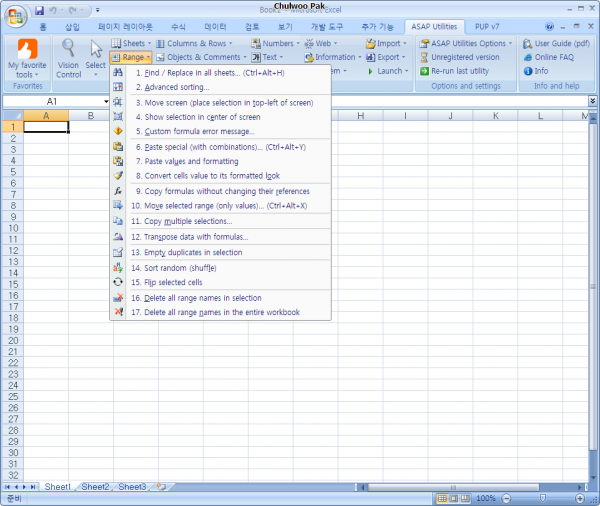The image size is (600, 506).
Task: Open the Import dropdown
Action: click(386, 43)
